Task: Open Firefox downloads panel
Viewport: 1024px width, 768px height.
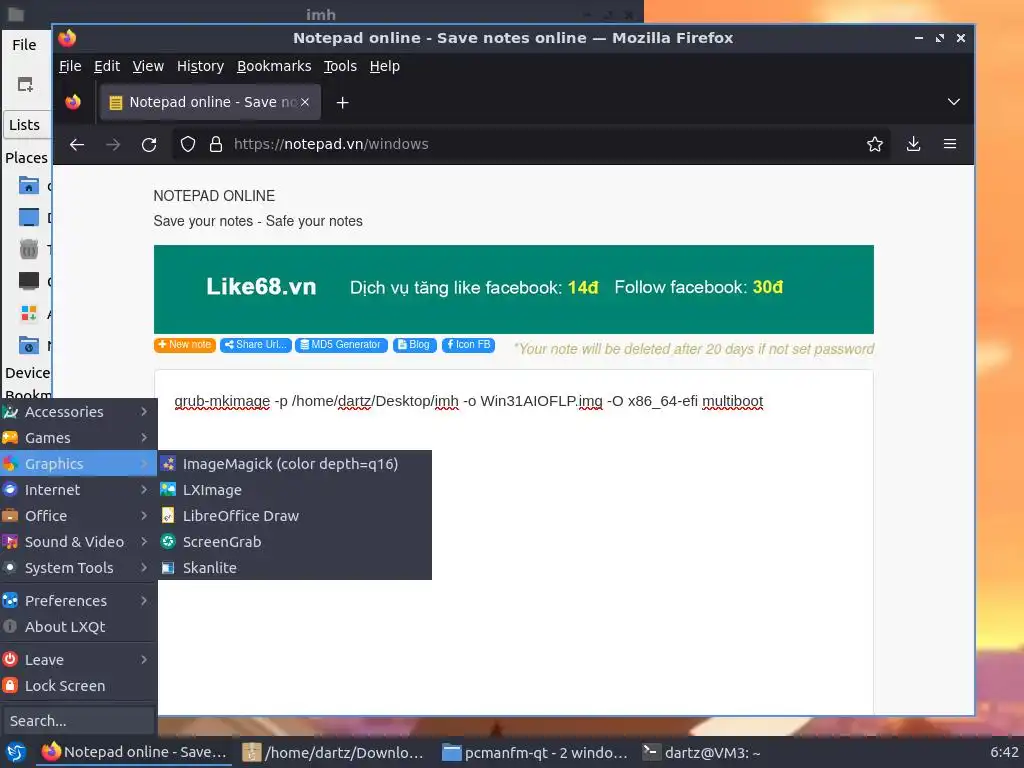Action: [x=914, y=144]
